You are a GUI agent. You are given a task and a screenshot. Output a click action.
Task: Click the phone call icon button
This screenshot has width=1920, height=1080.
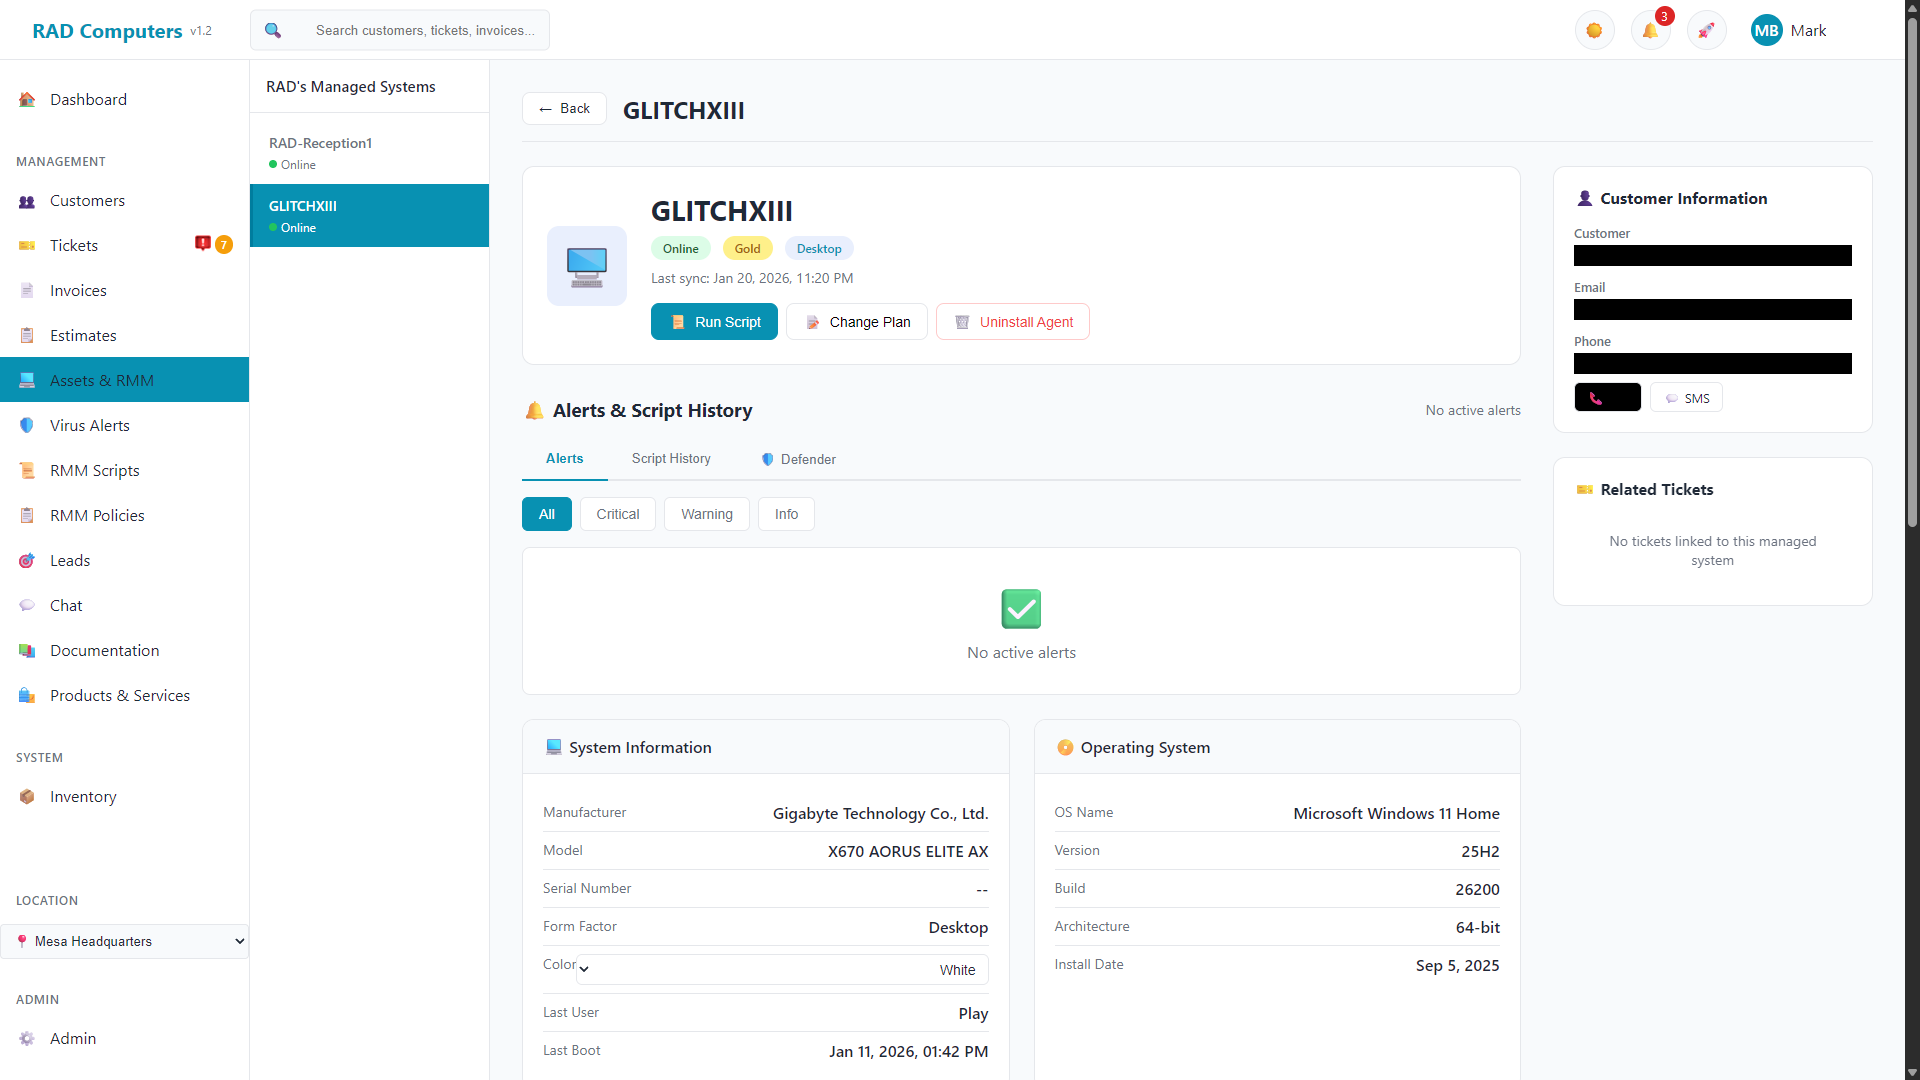(x=1607, y=398)
